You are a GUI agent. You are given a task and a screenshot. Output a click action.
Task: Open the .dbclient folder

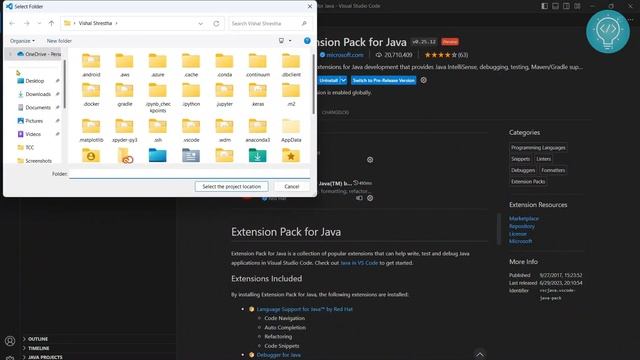point(291,65)
